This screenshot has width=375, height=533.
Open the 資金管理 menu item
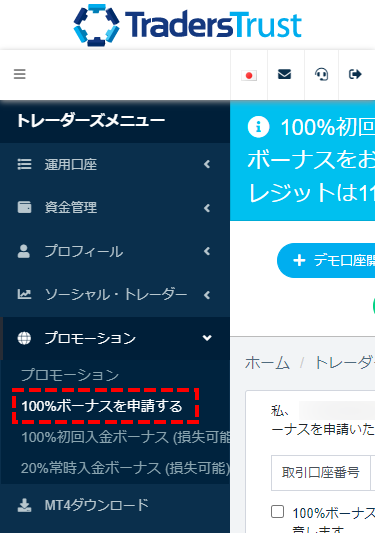tap(115, 208)
